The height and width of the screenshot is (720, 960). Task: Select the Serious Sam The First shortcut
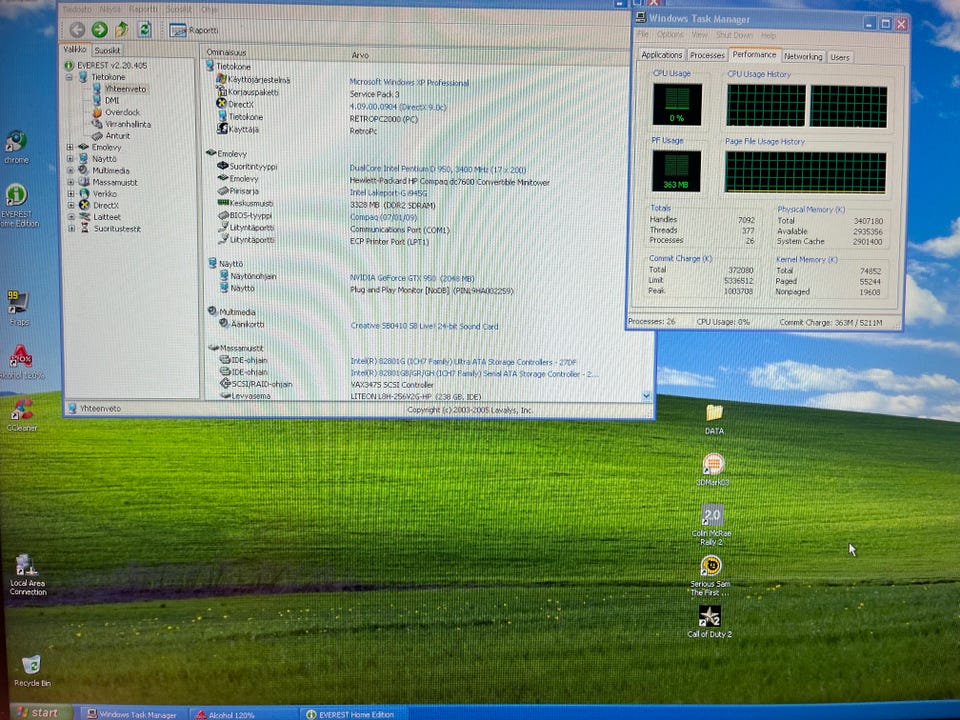click(710, 576)
